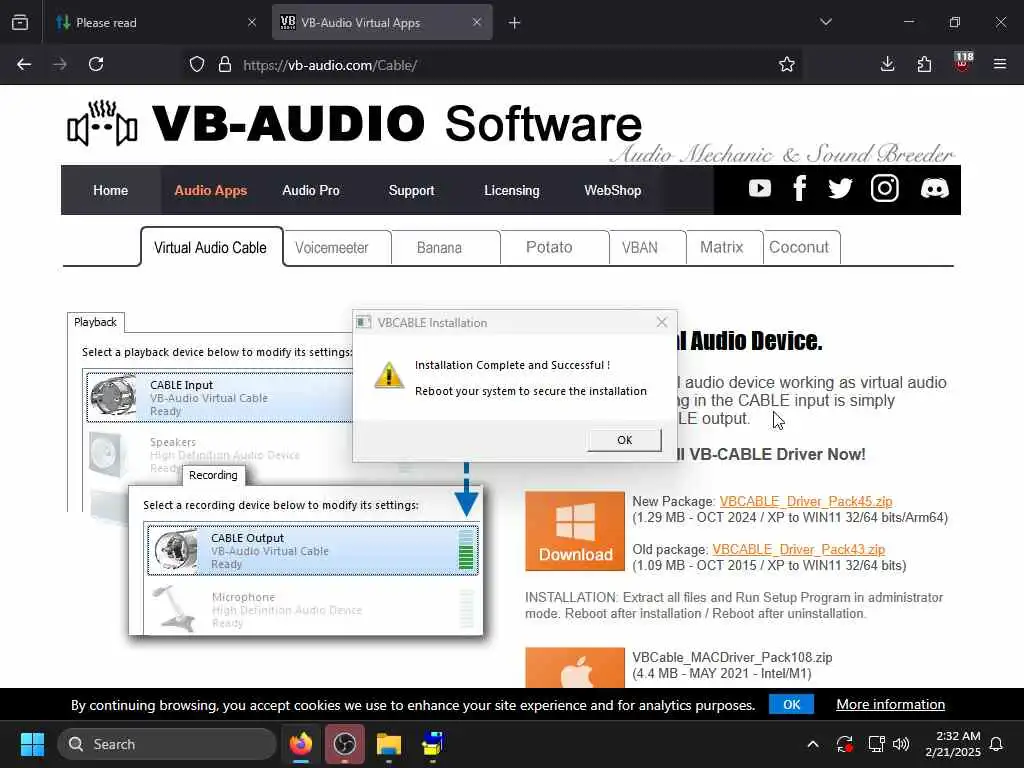1024x768 pixels.
Task: Open notifications bell icon
Action: point(997,744)
